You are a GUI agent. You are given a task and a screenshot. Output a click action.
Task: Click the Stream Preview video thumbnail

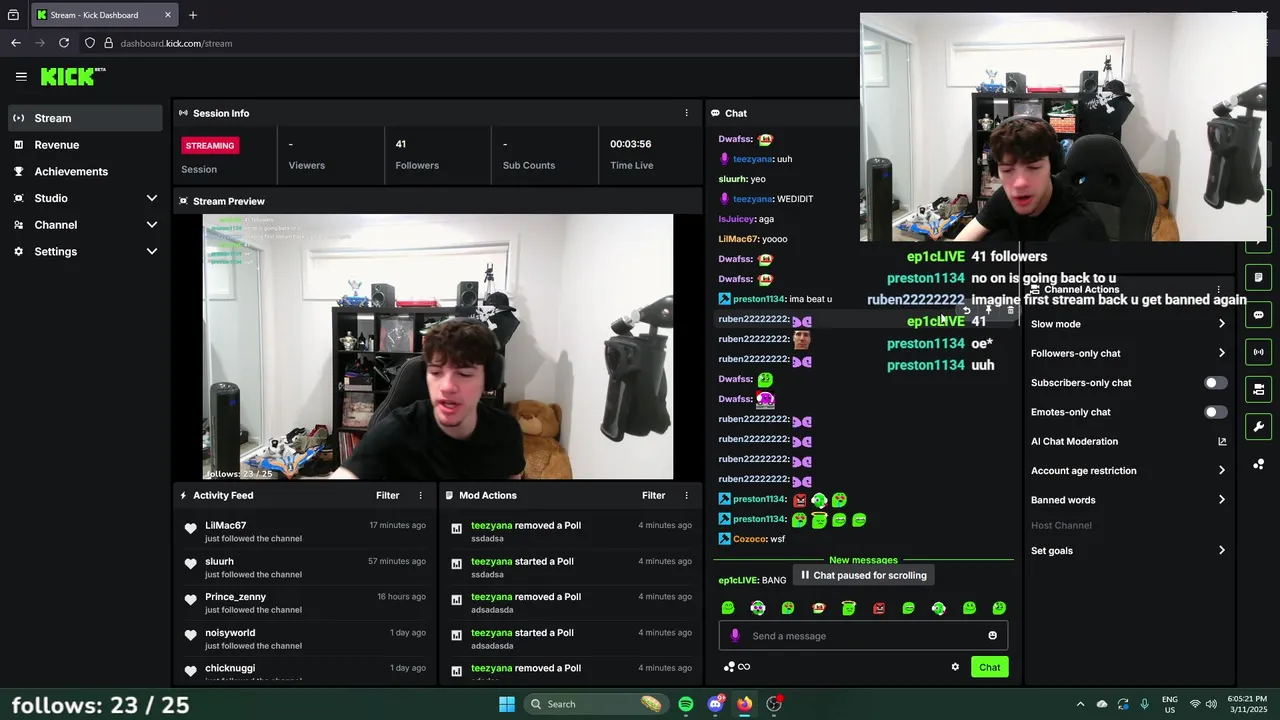tap(438, 347)
